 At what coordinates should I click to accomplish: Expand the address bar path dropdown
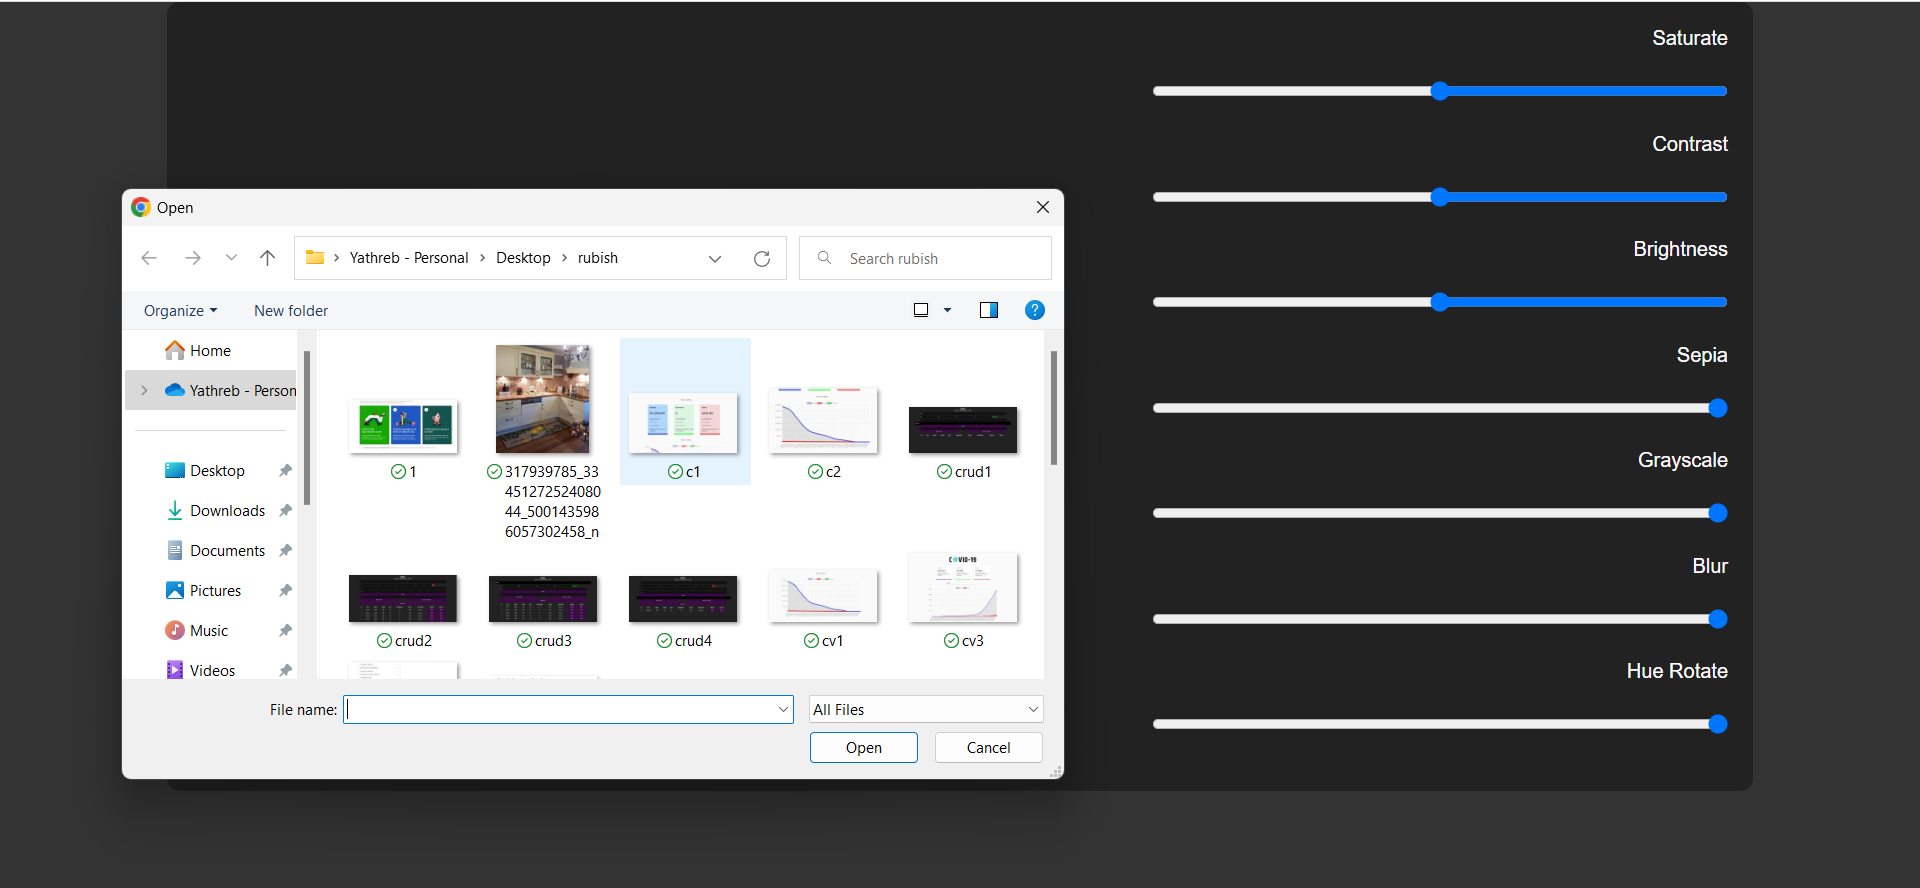715,258
